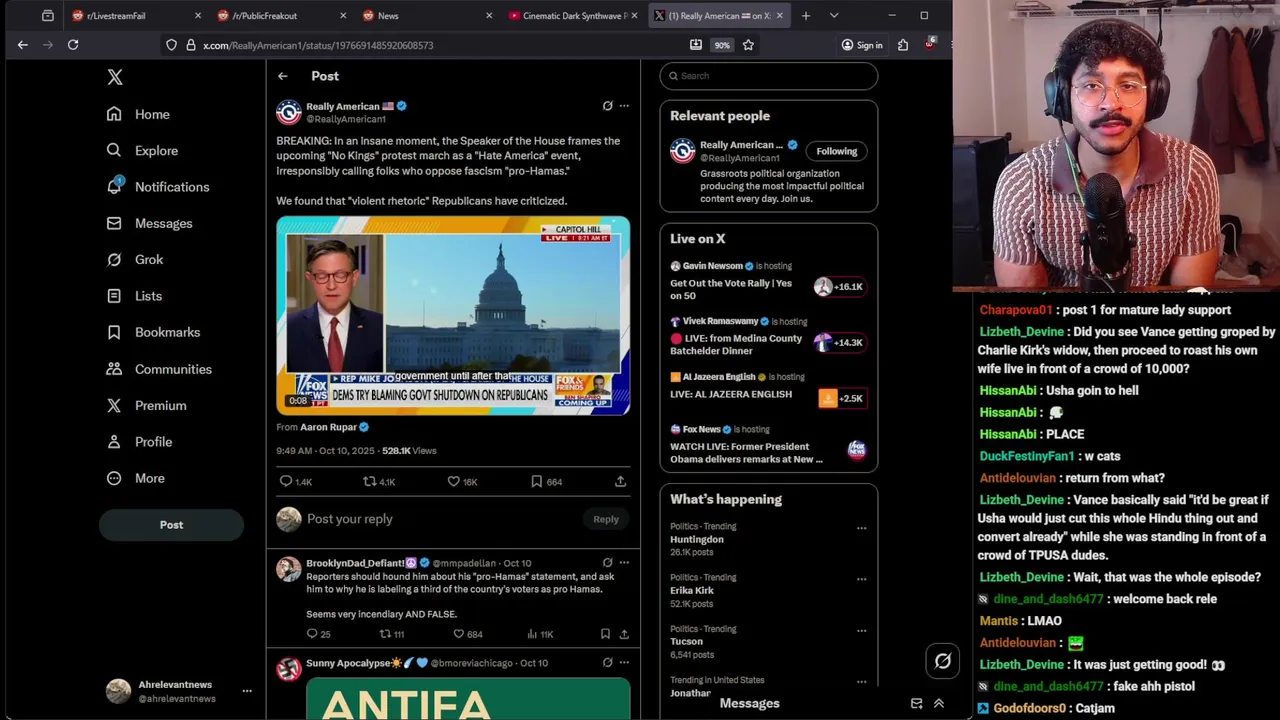Image resolution: width=1280 pixels, height=720 pixels.
Task: Open options for the Tucson trend
Action: point(861,631)
